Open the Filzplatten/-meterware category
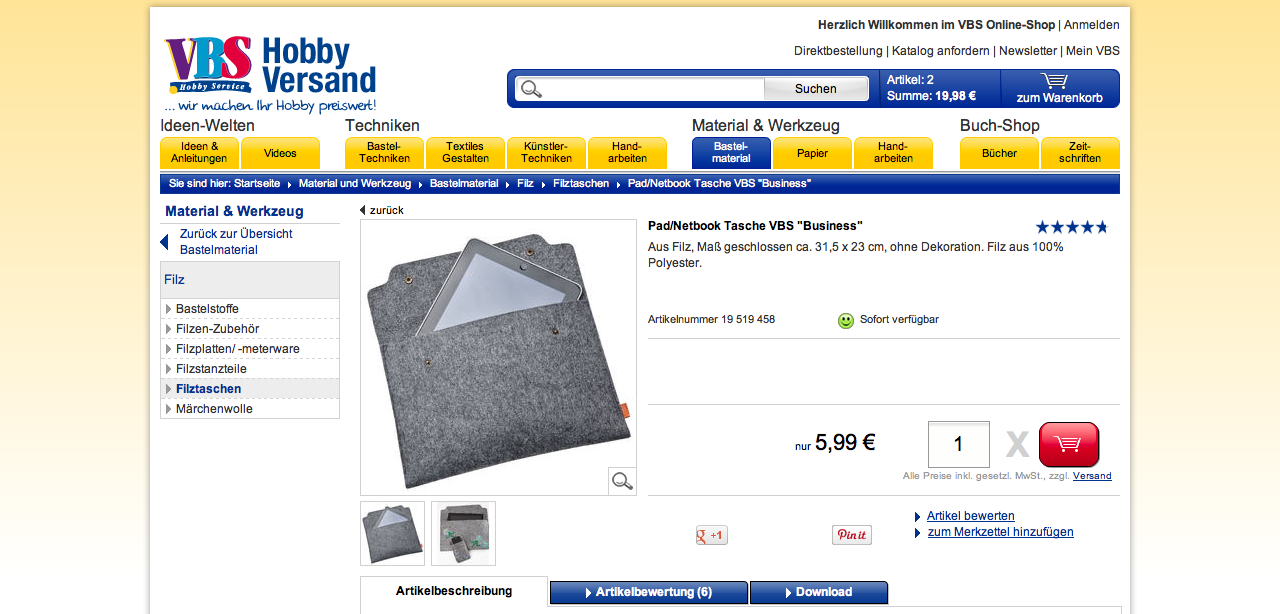1280x614 pixels. tap(237, 349)
